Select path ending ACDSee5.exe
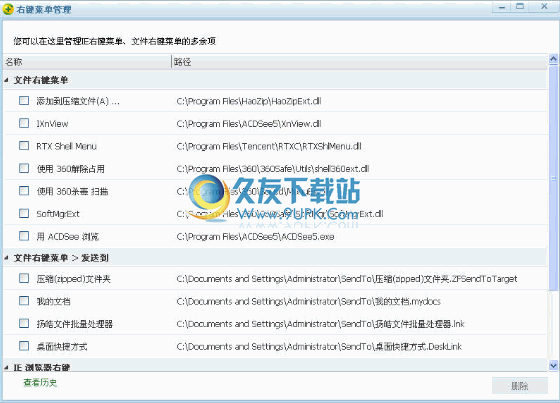 point(255,237)
